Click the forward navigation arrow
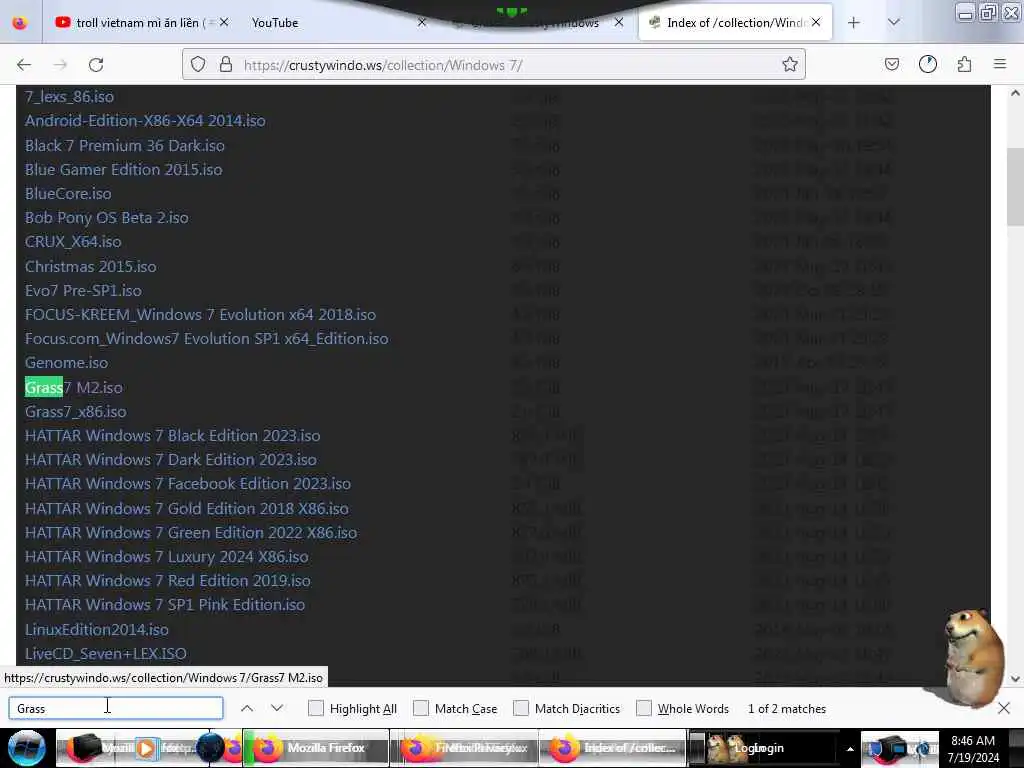Screen dimensions: 1024x768 pyautogui.click(x=60, y=65)
